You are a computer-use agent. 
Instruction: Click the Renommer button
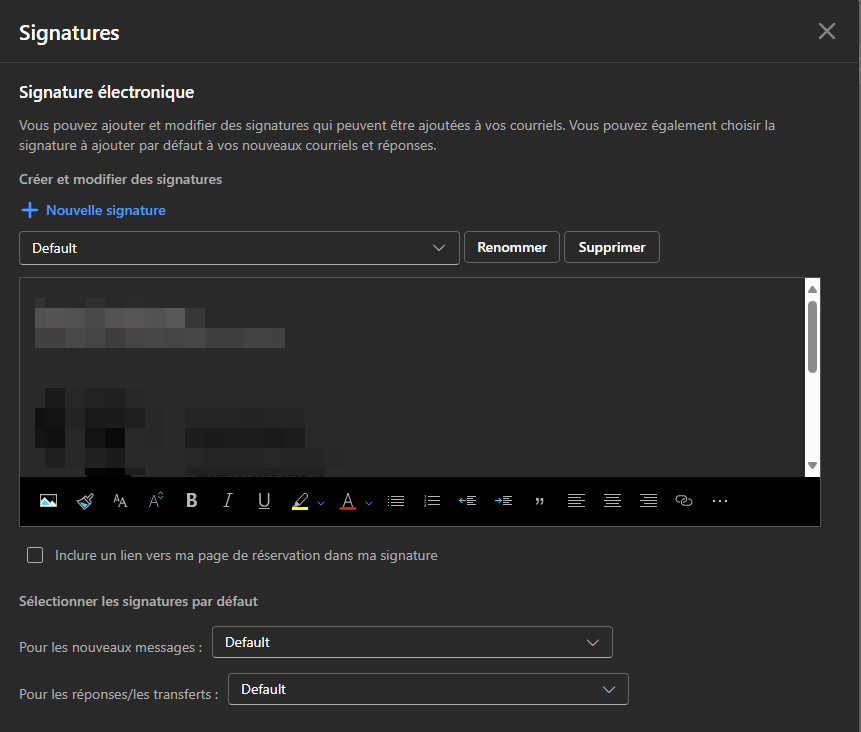point(511,248)
